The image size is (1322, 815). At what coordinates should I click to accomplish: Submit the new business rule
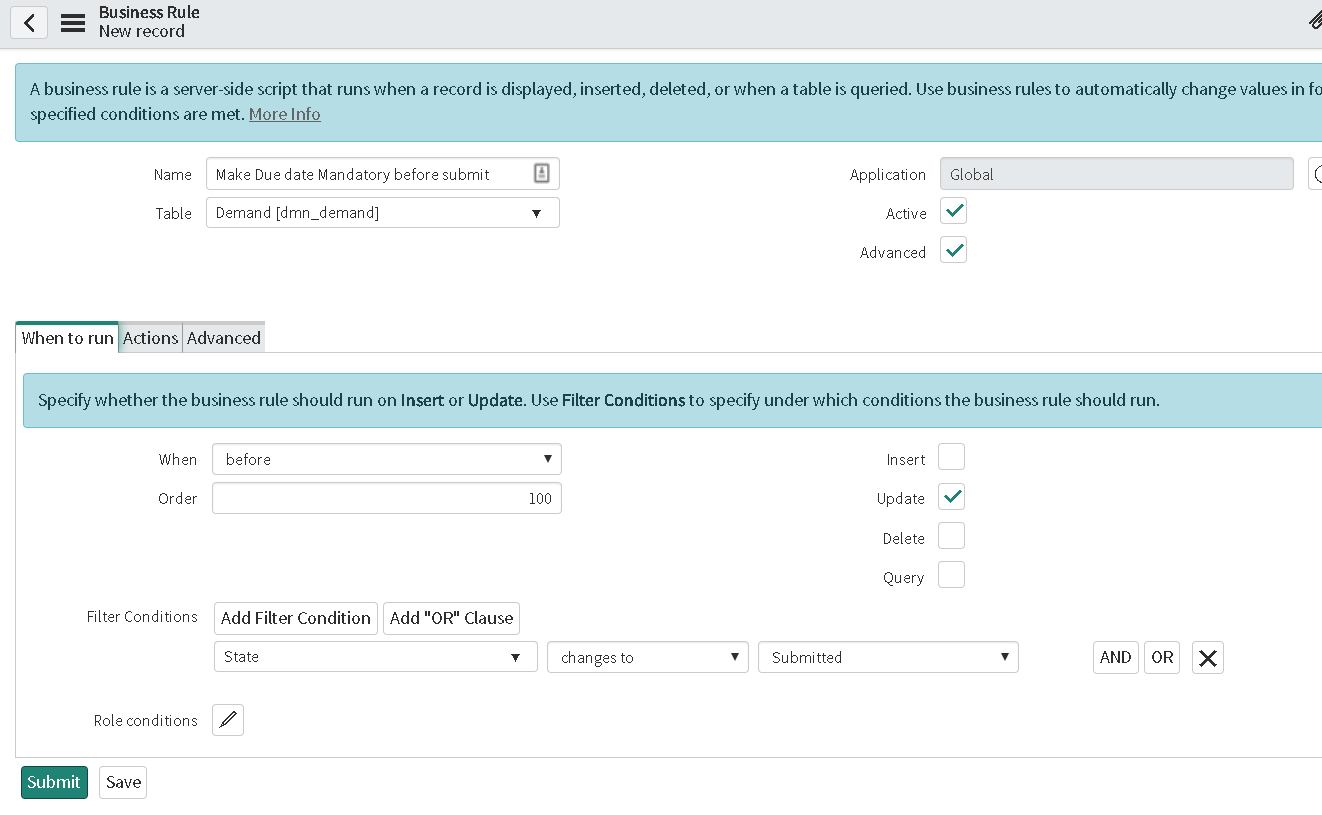[53, 782]
